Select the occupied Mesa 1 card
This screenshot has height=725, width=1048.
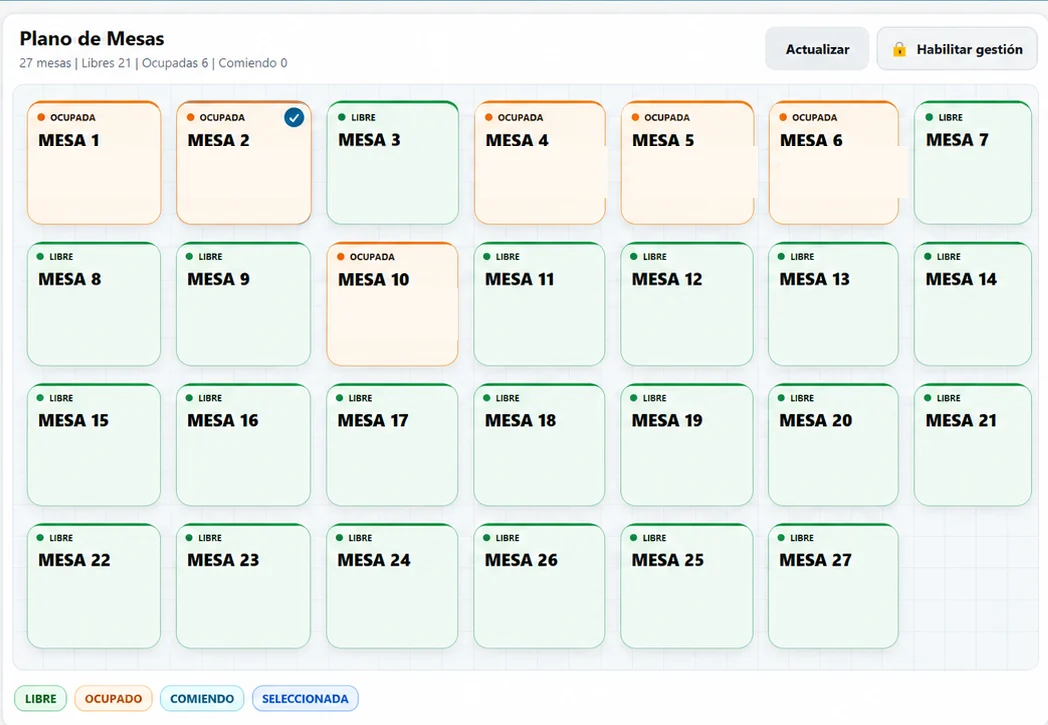(94, 162)
